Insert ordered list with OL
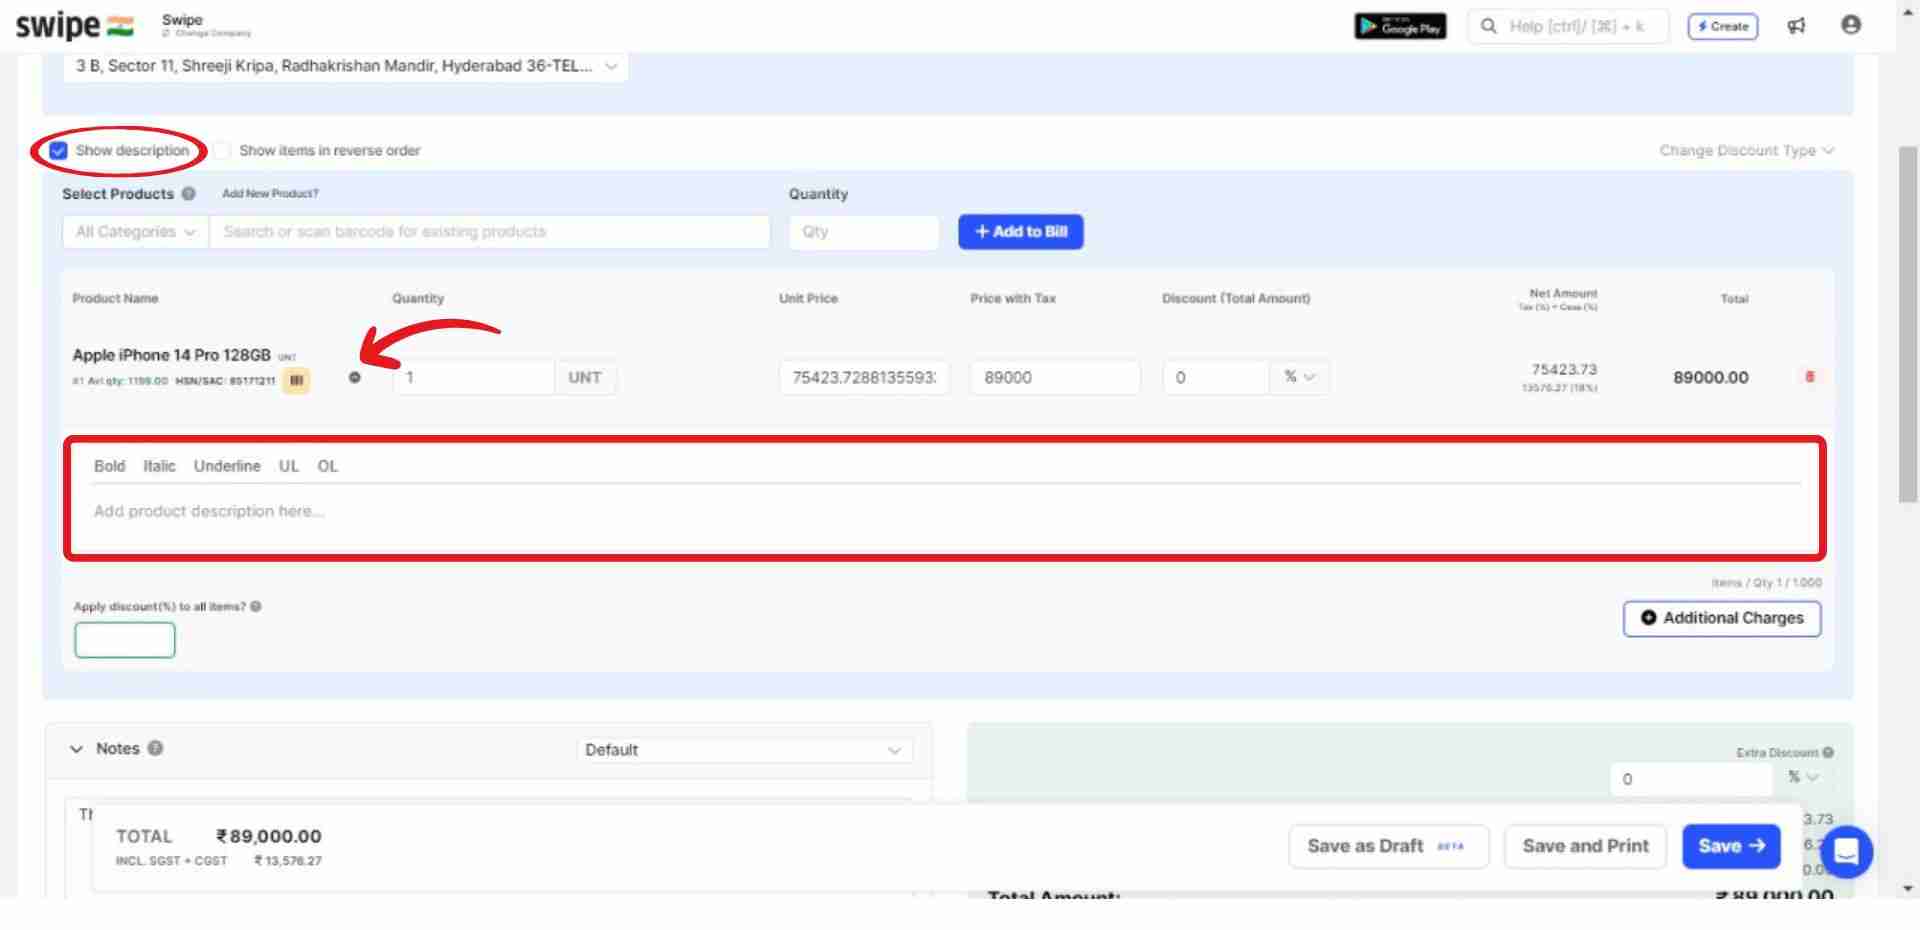Image resolution: width=1920 pixels, height=930 pixels. pos(328,466)
